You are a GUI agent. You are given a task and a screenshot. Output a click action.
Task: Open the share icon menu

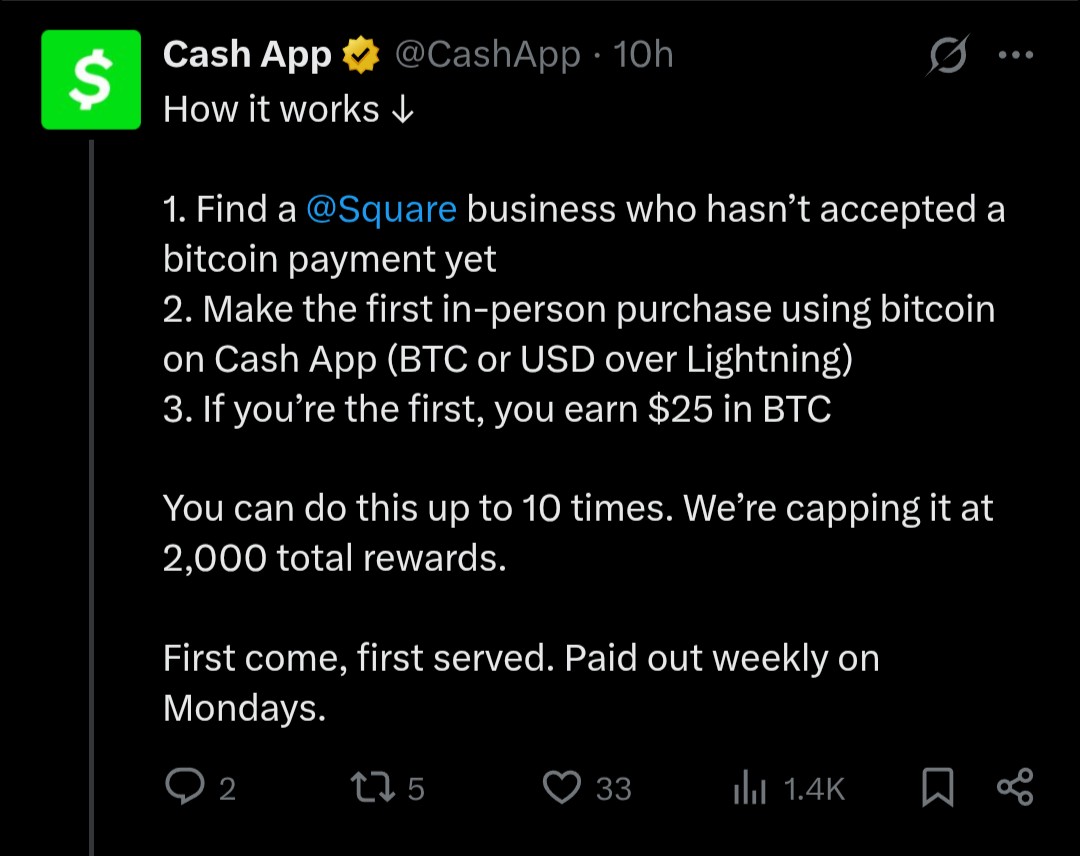coord(1014,788)
